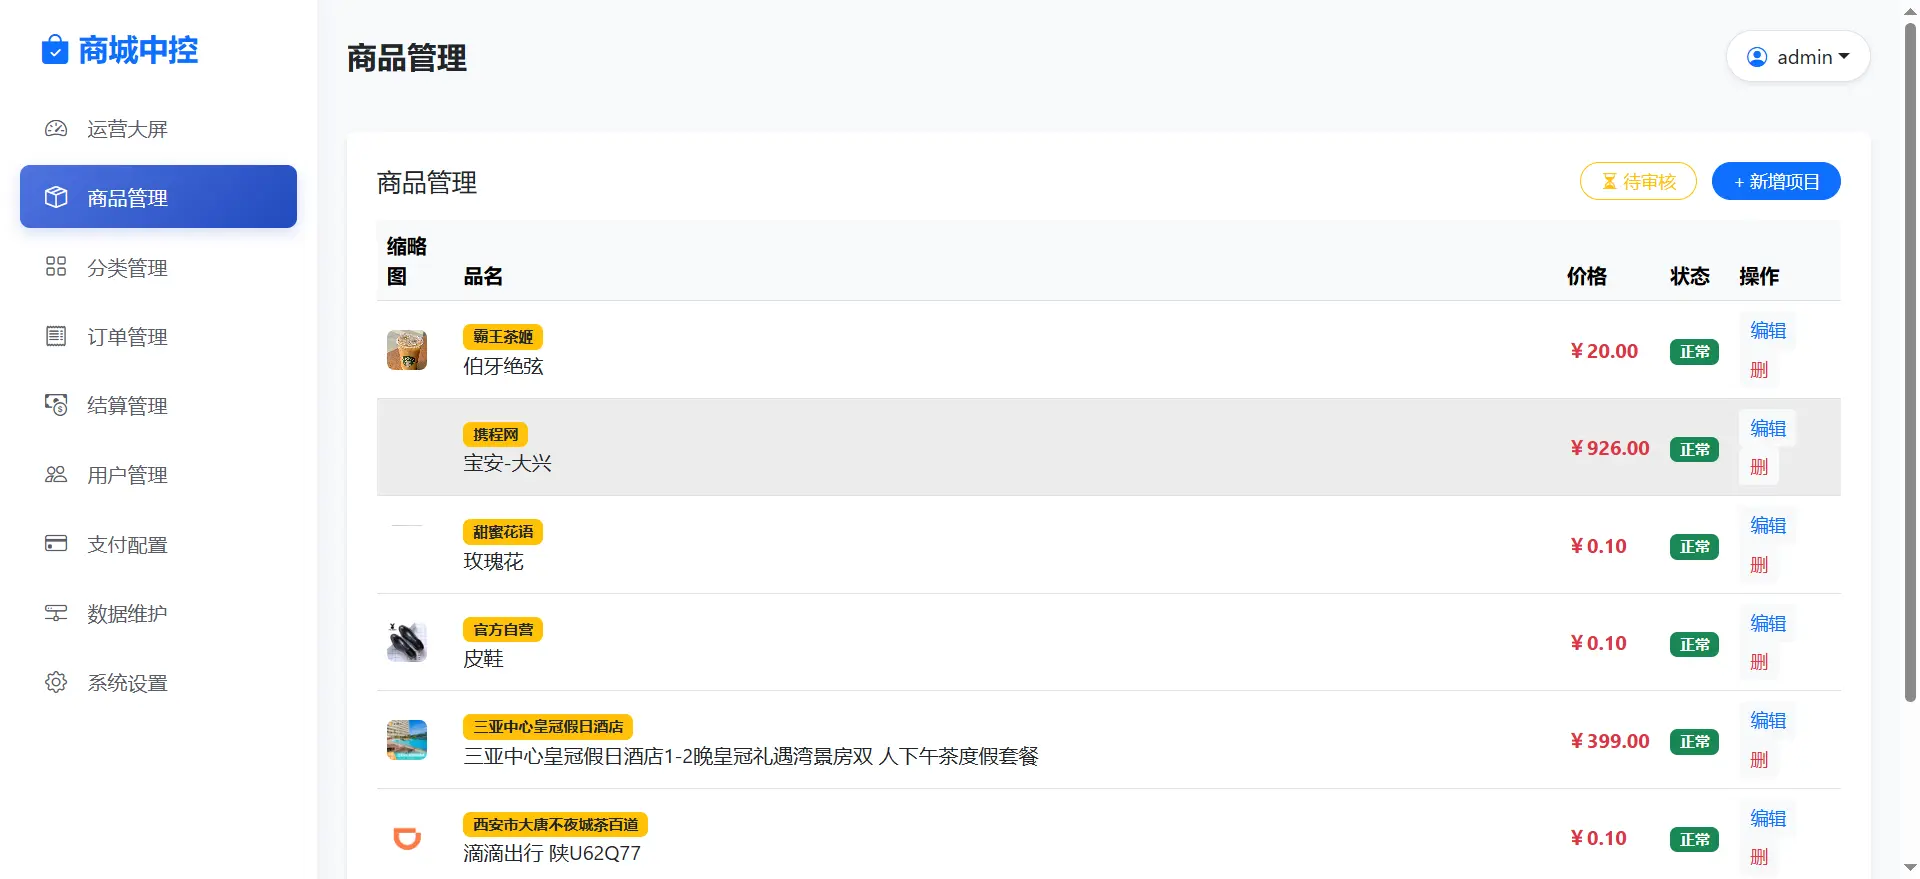The width and height of the screenshot is (1920, 879).
Task: Click the 携程网 store tag
Action: point(495,434)
